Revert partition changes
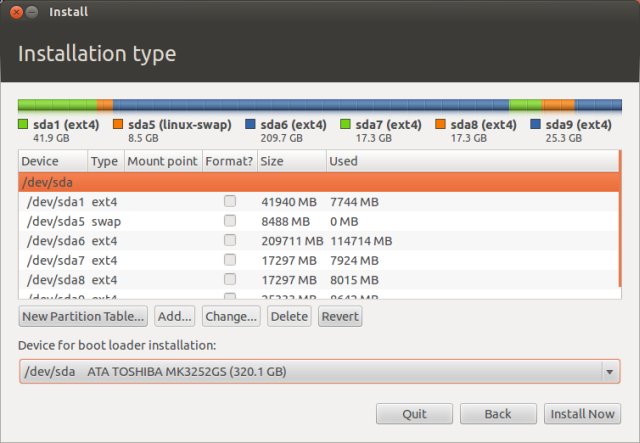640x443 pixels. click(x=340, y=316)
